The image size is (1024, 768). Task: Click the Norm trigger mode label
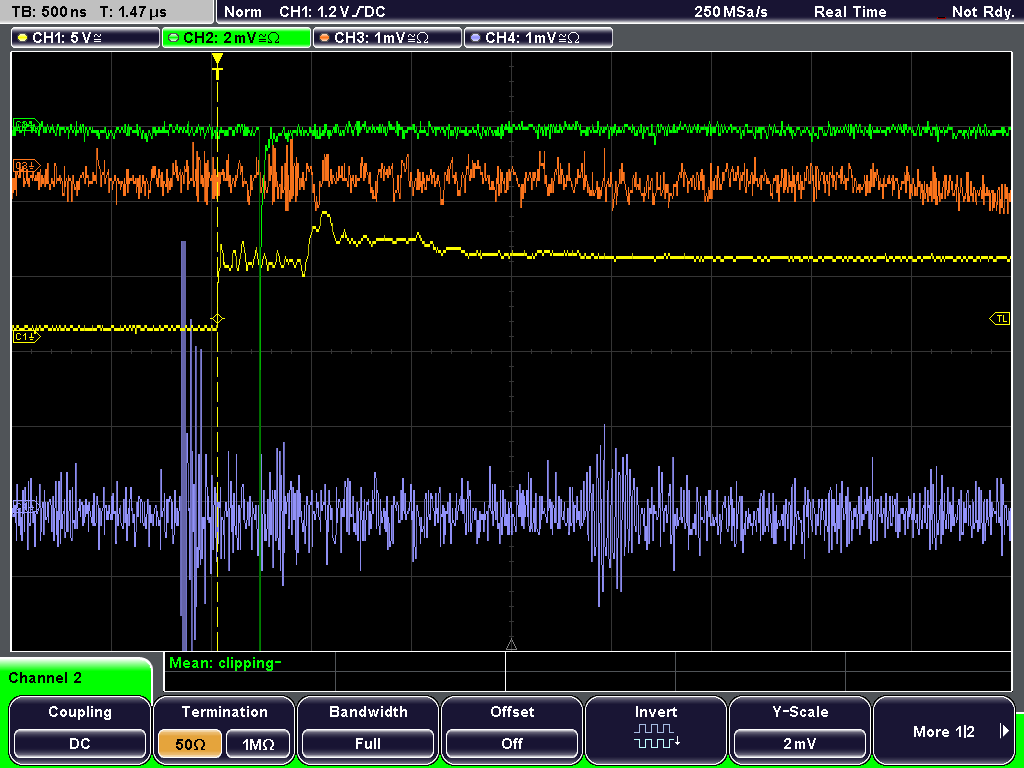[243, 12]
